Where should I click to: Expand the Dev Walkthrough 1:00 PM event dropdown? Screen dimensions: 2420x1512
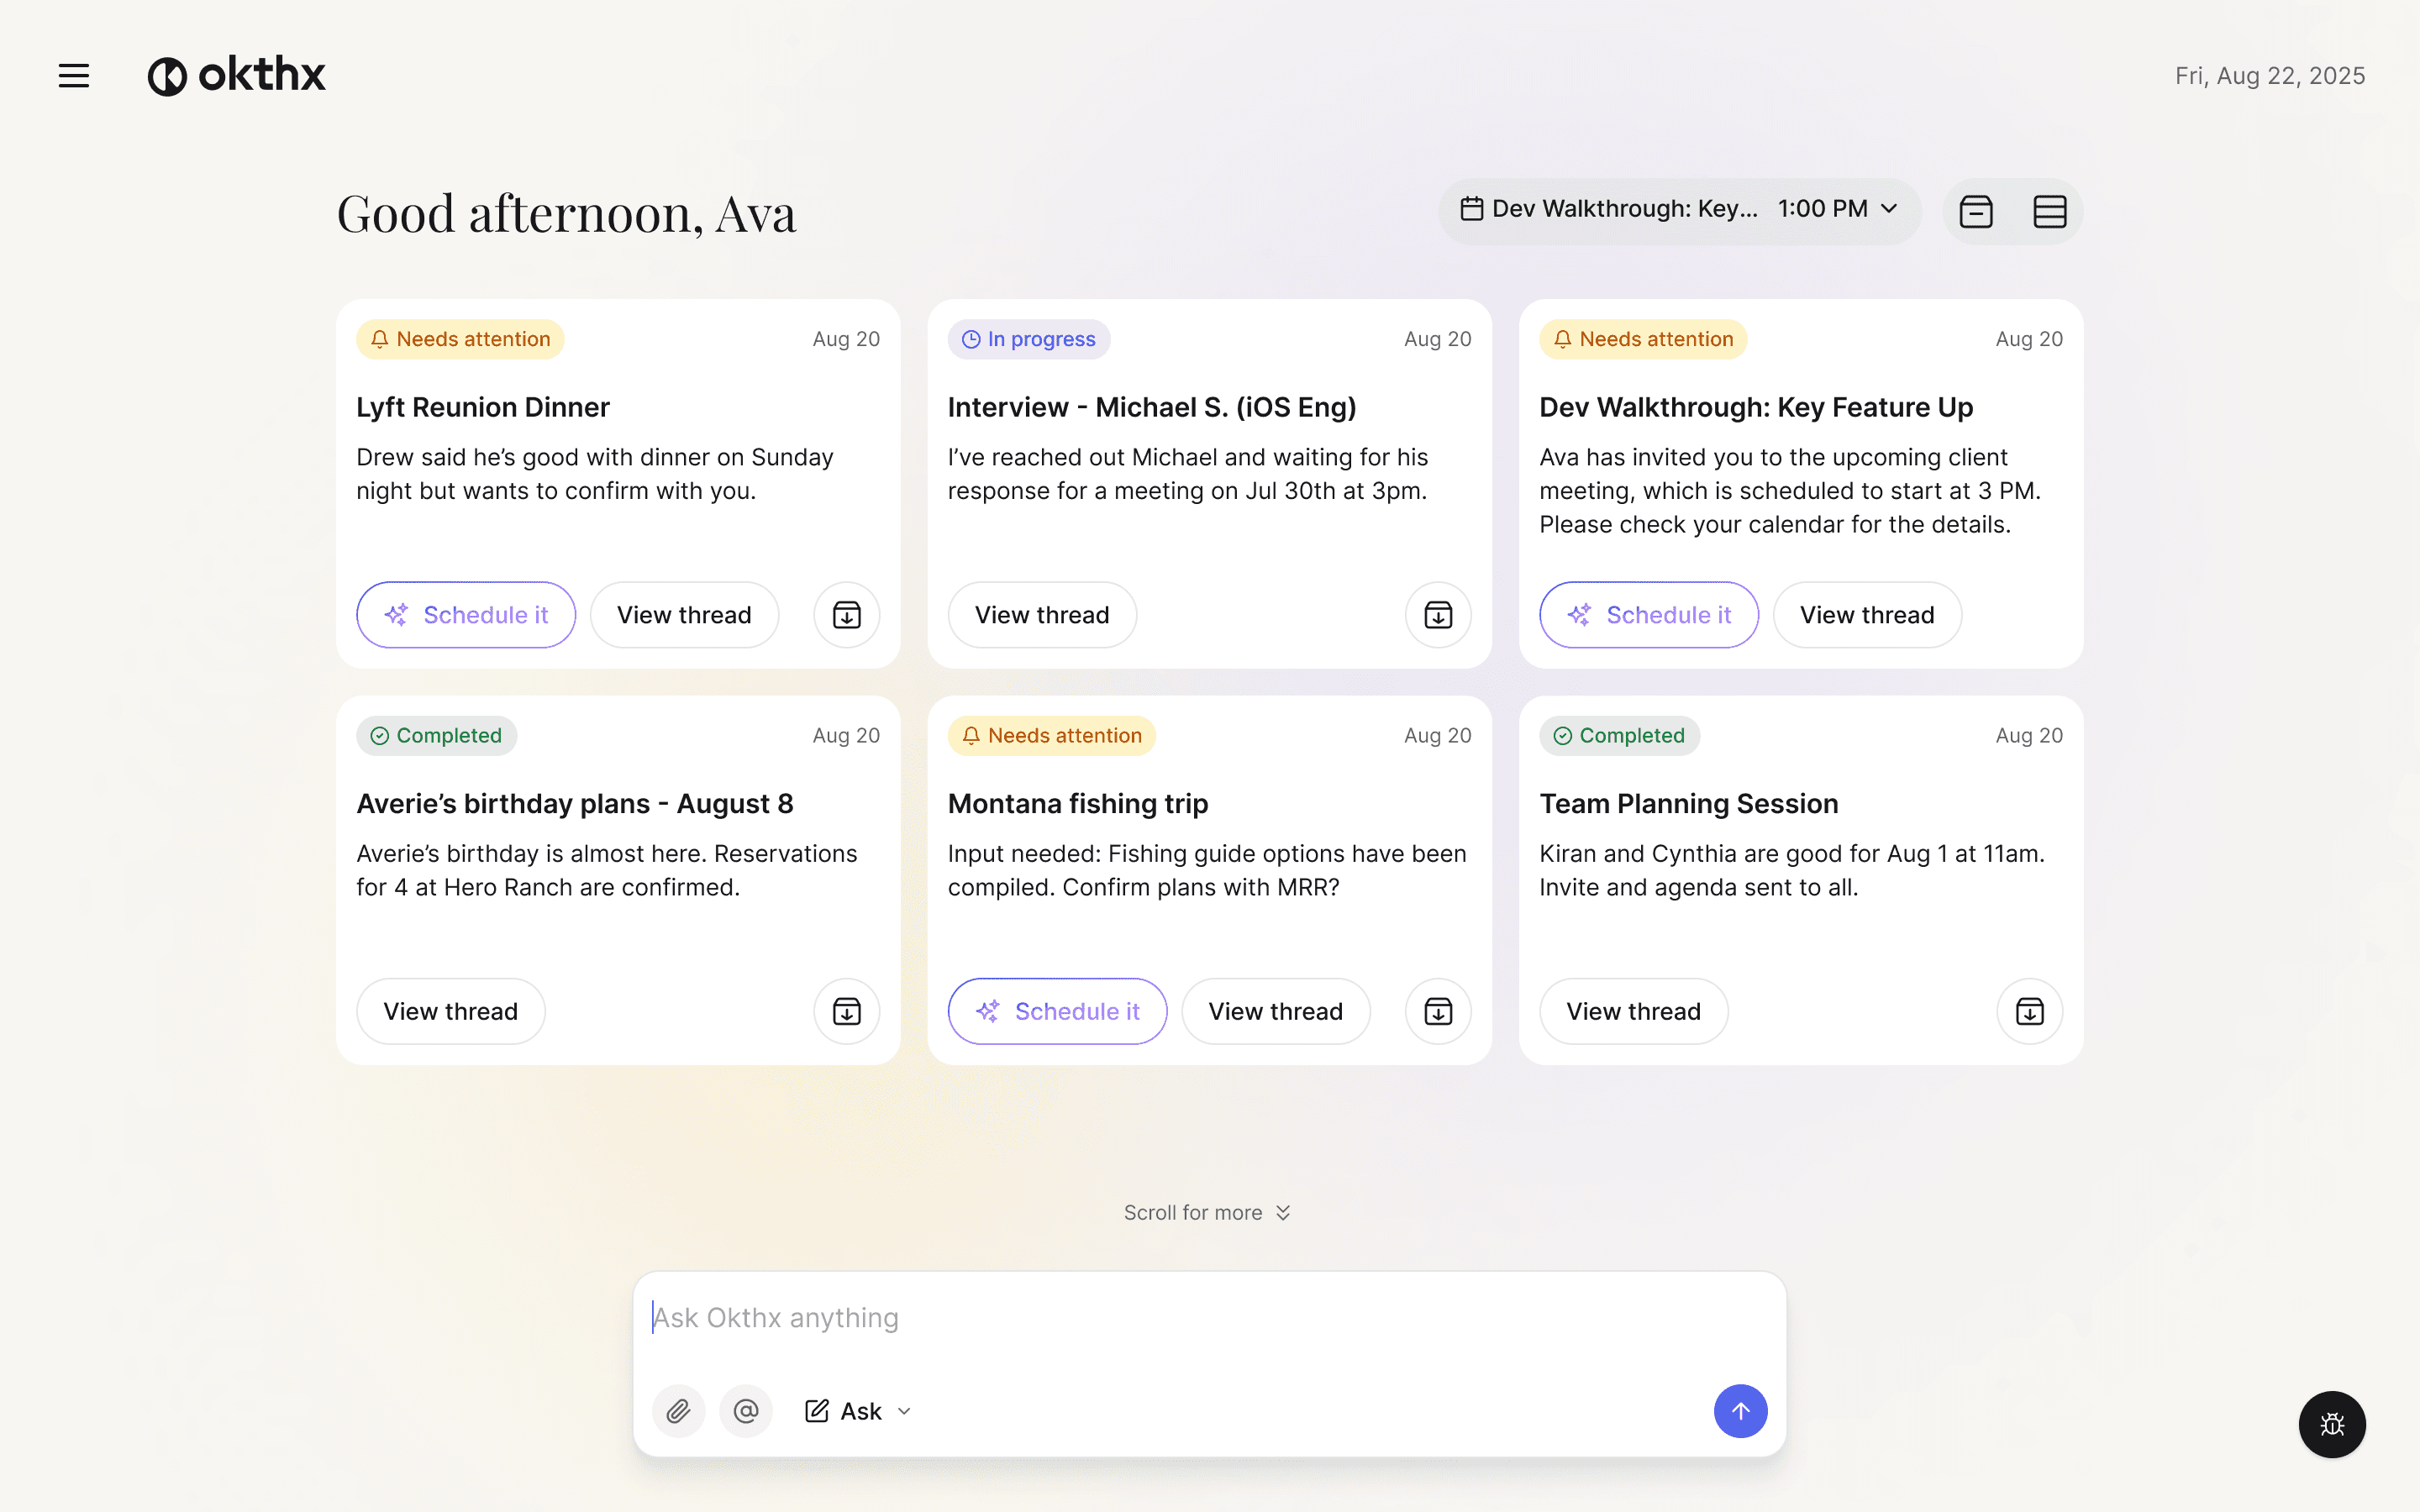click(x=1888, y=209)
